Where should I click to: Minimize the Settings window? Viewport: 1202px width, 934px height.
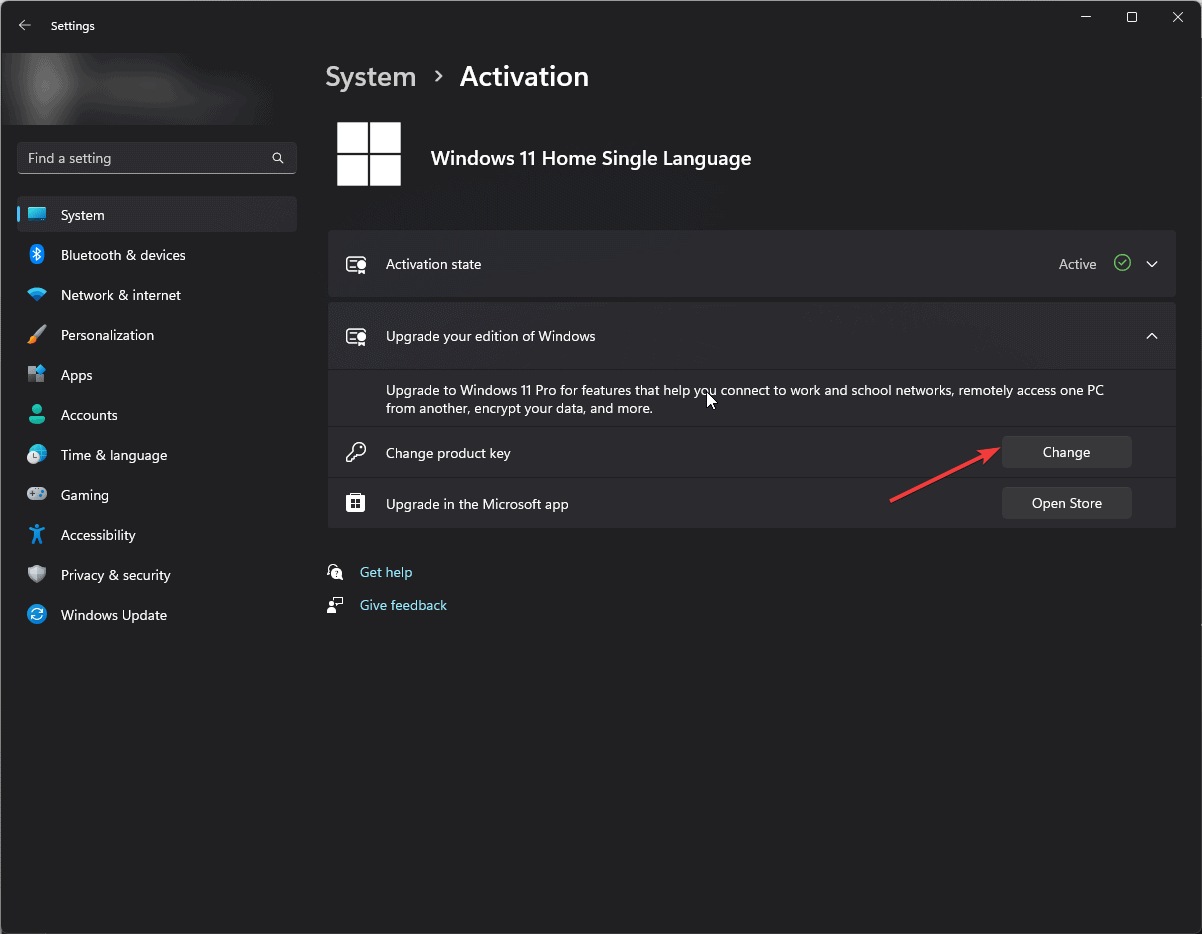click(x=1086, y=17)
